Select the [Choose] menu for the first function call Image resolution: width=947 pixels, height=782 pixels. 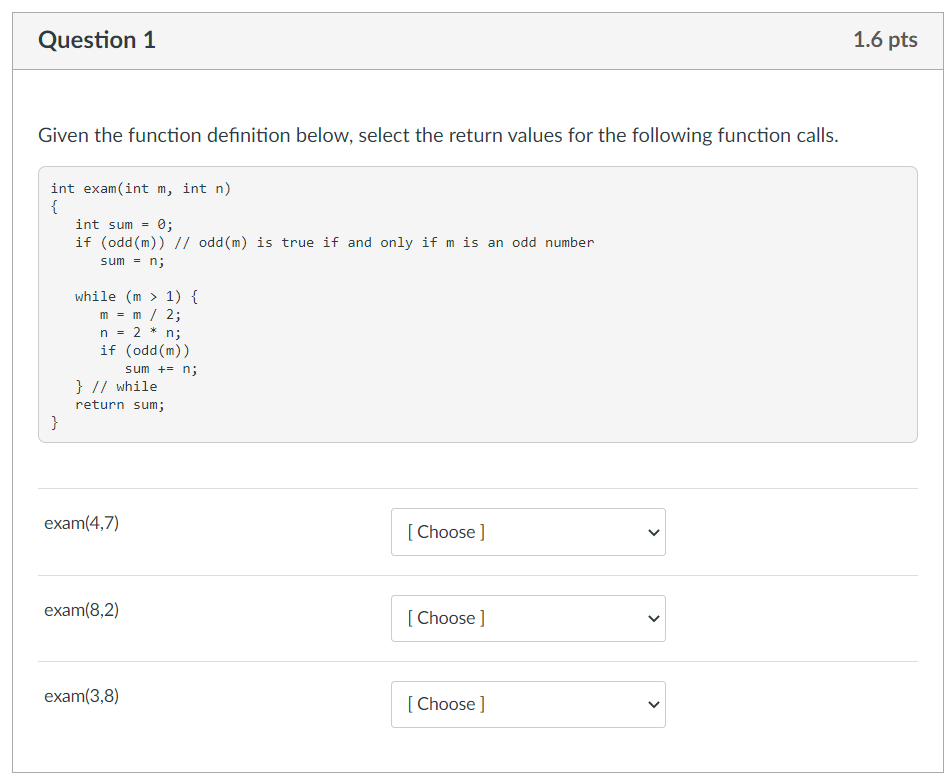pos(528,532)
